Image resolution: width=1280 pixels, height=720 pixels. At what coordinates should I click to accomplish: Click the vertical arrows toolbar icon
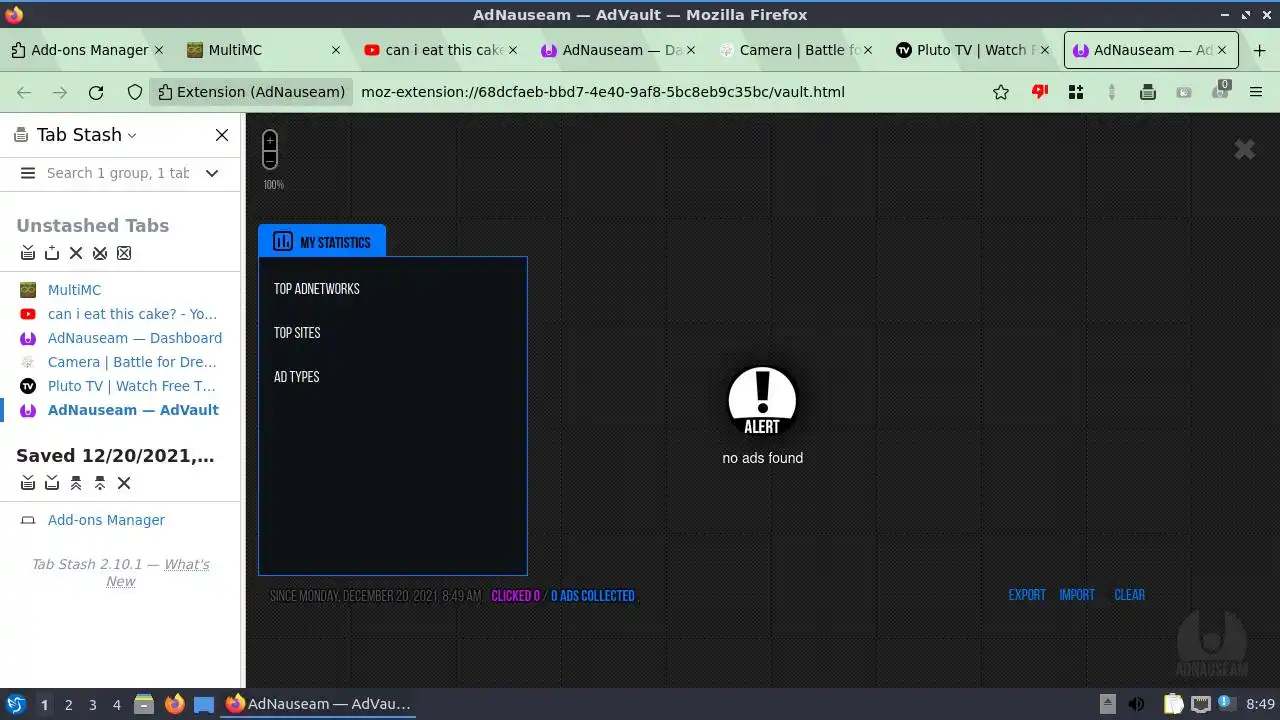[1112, 92]
